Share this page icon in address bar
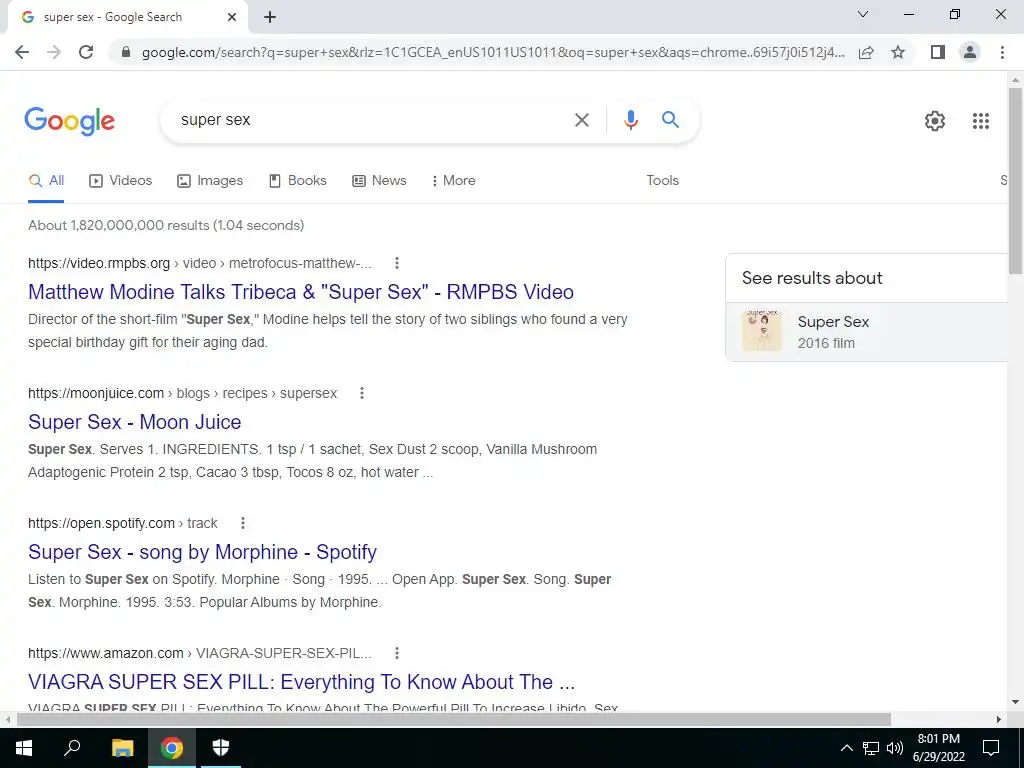1024x768 pixels. (x=866, y=52)
